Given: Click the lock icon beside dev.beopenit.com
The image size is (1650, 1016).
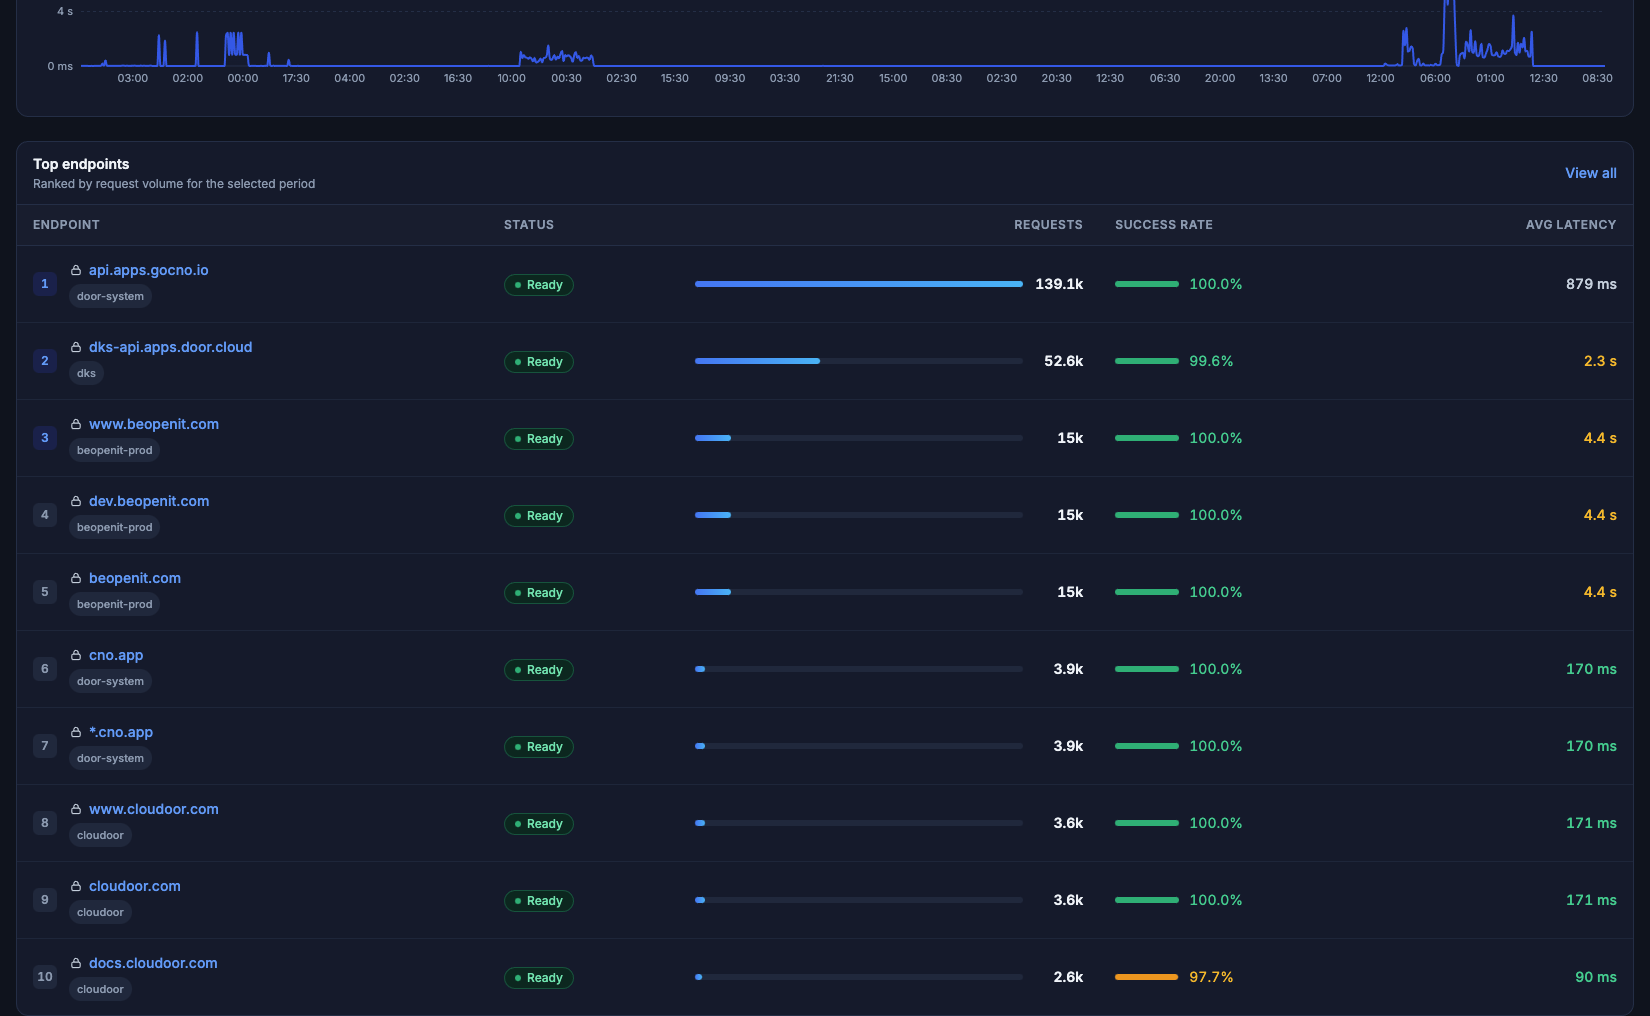Looking at the screenshot, I should point(76,501).
